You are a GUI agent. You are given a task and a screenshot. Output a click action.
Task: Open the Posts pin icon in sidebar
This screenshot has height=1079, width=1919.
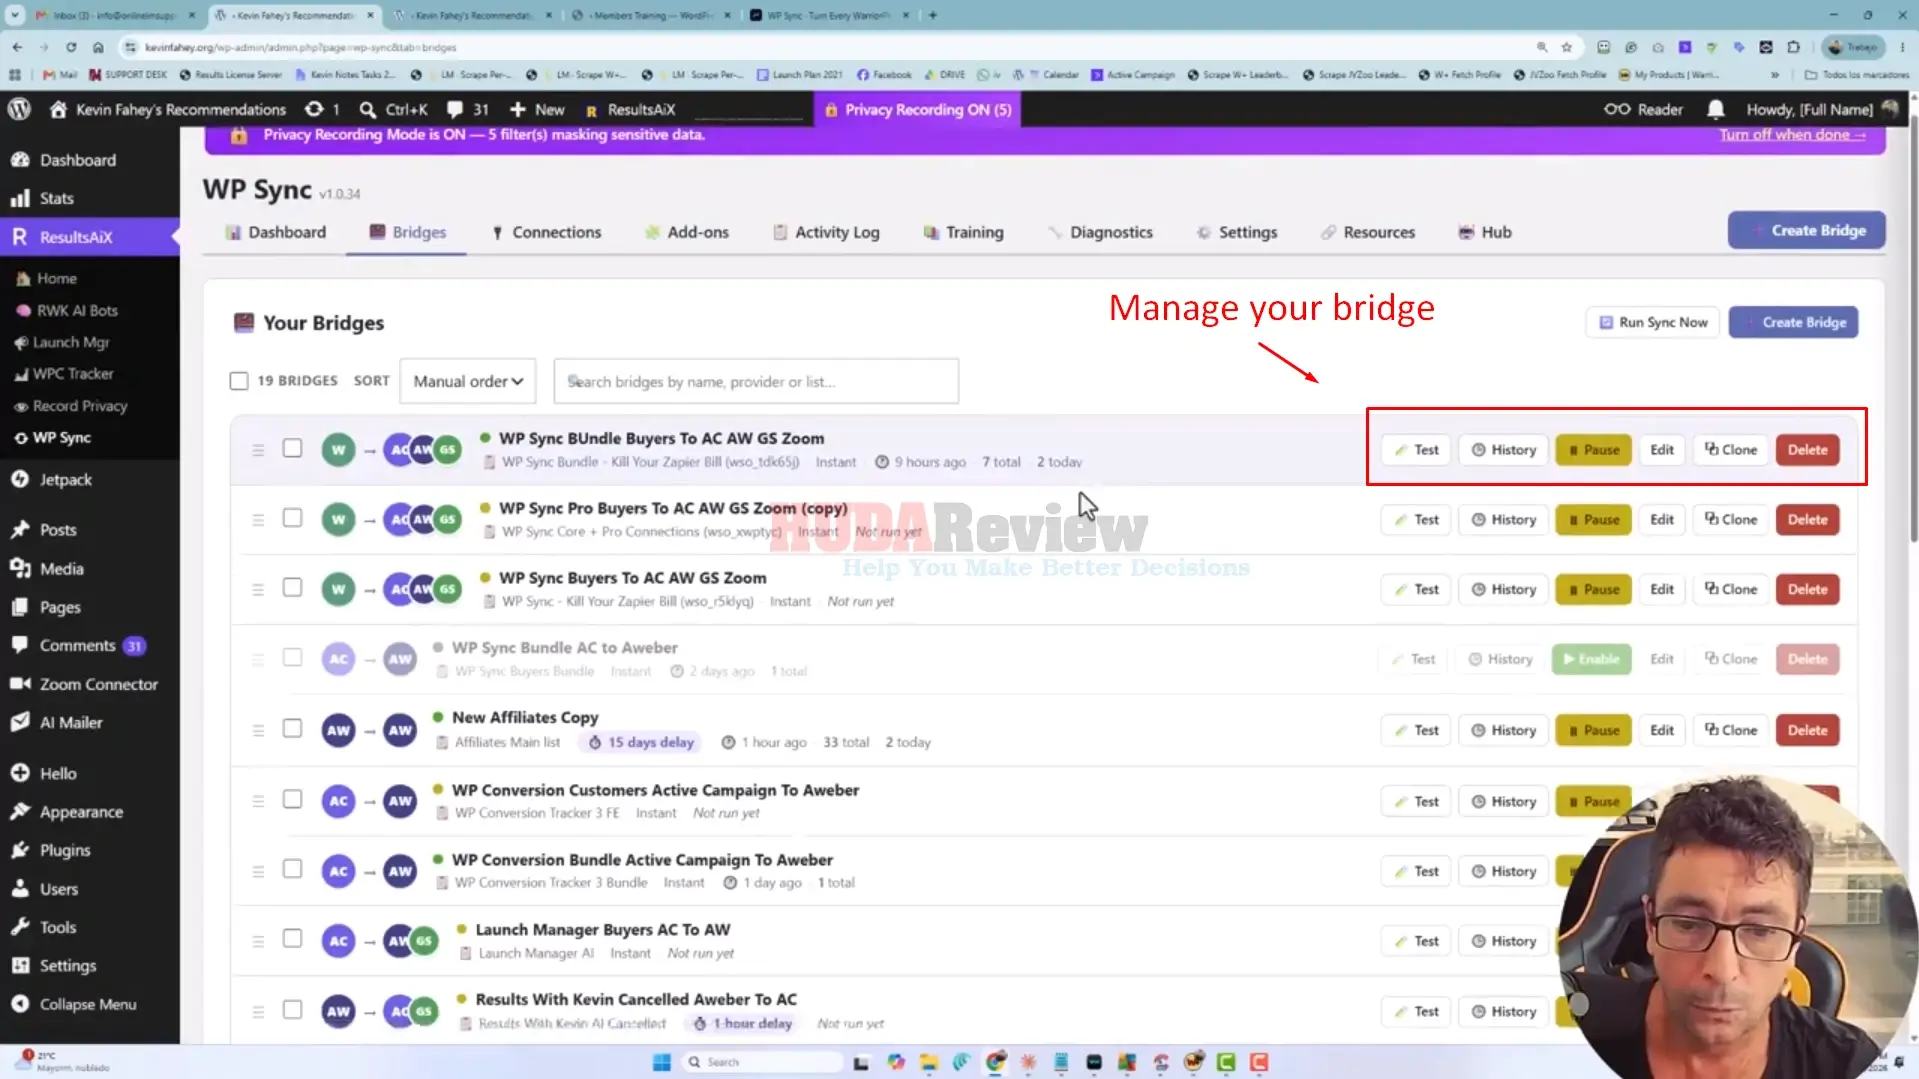[x=20, y=530]
